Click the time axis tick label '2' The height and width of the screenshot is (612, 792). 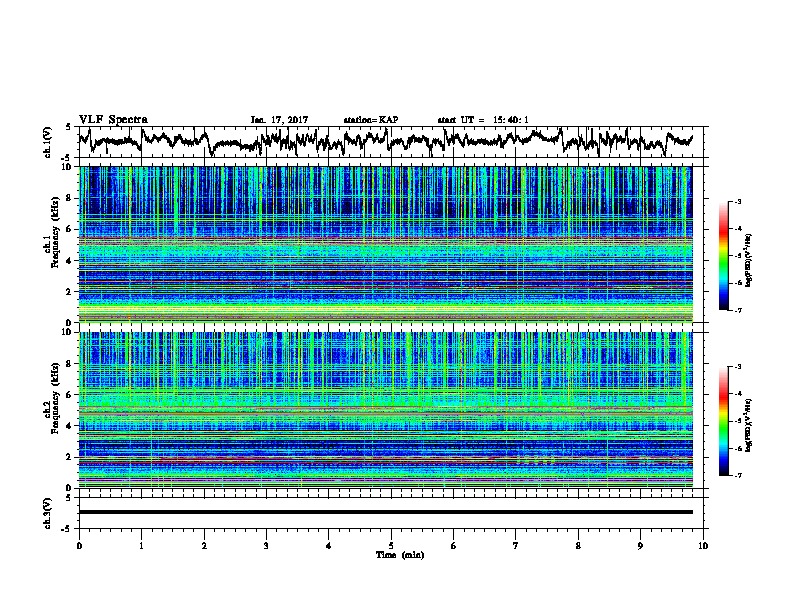(204, 546)
